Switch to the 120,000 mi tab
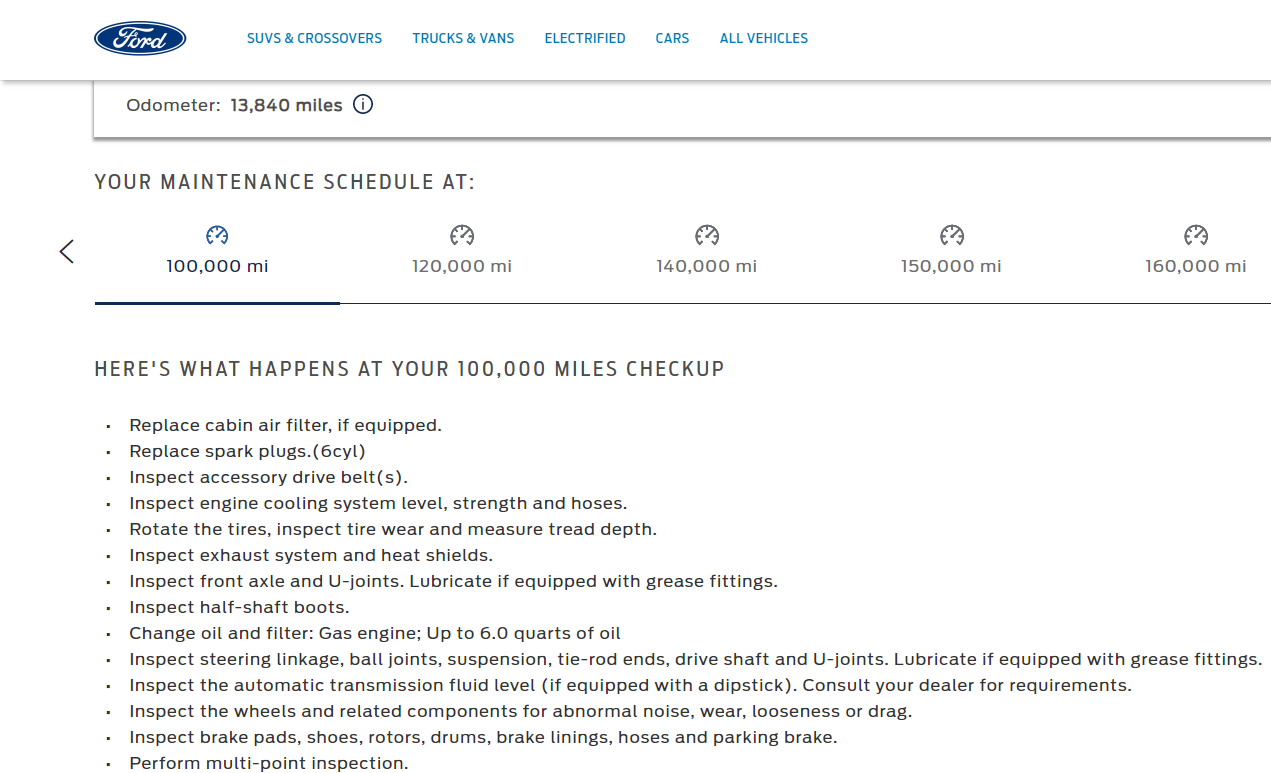Image resolution: width=1271 pixels, height=773 pixels. (462, 266)
